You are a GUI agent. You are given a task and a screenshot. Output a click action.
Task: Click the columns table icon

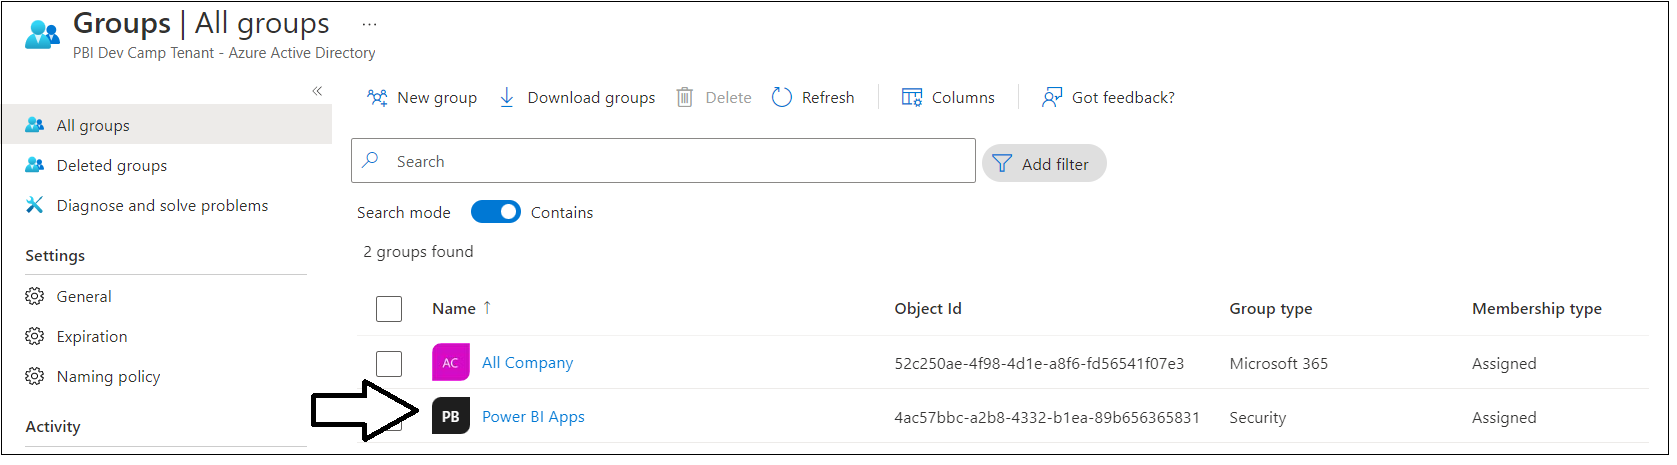912,97
